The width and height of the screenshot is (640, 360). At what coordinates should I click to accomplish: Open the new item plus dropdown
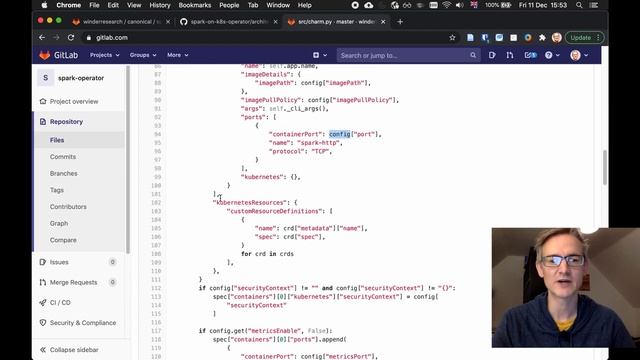[x=320, y=55]
